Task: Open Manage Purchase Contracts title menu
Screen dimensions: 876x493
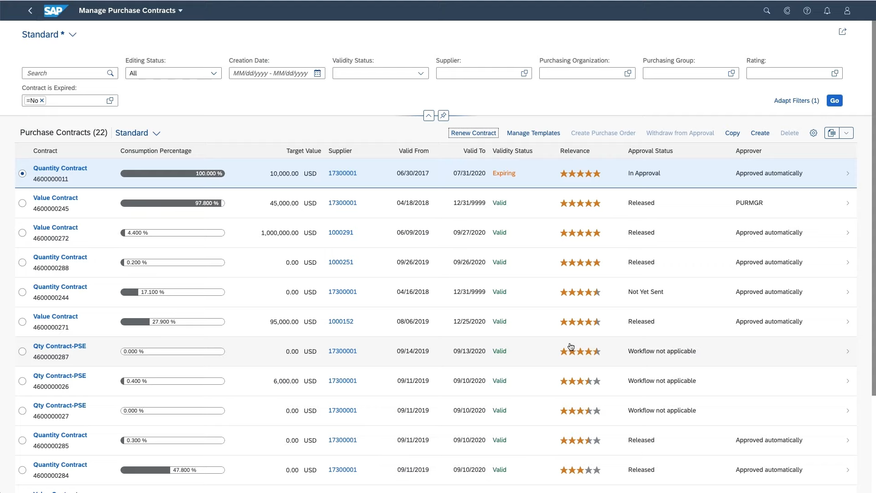Action: pyautogui.click(x=131, y=11)
